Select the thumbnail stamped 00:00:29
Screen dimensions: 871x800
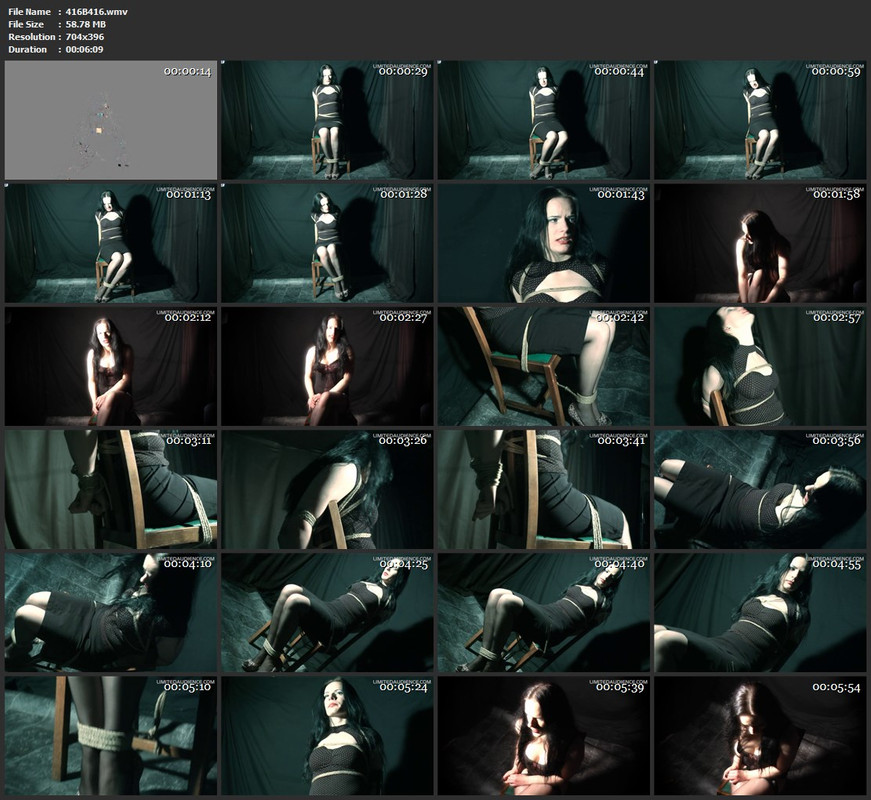327,120
